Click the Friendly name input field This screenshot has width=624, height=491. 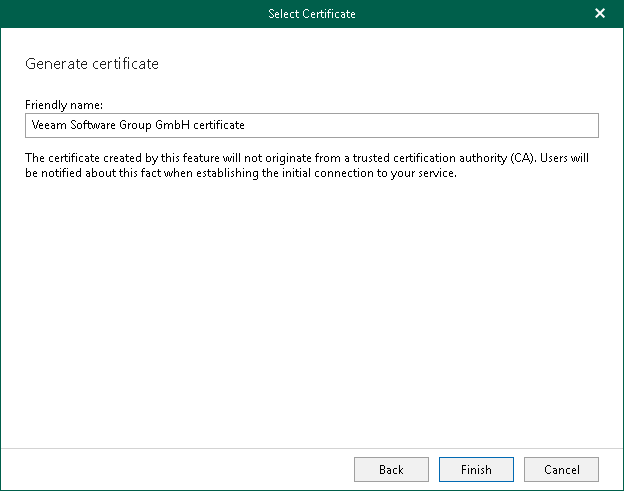pyautogui.click(x=312, y=125)
